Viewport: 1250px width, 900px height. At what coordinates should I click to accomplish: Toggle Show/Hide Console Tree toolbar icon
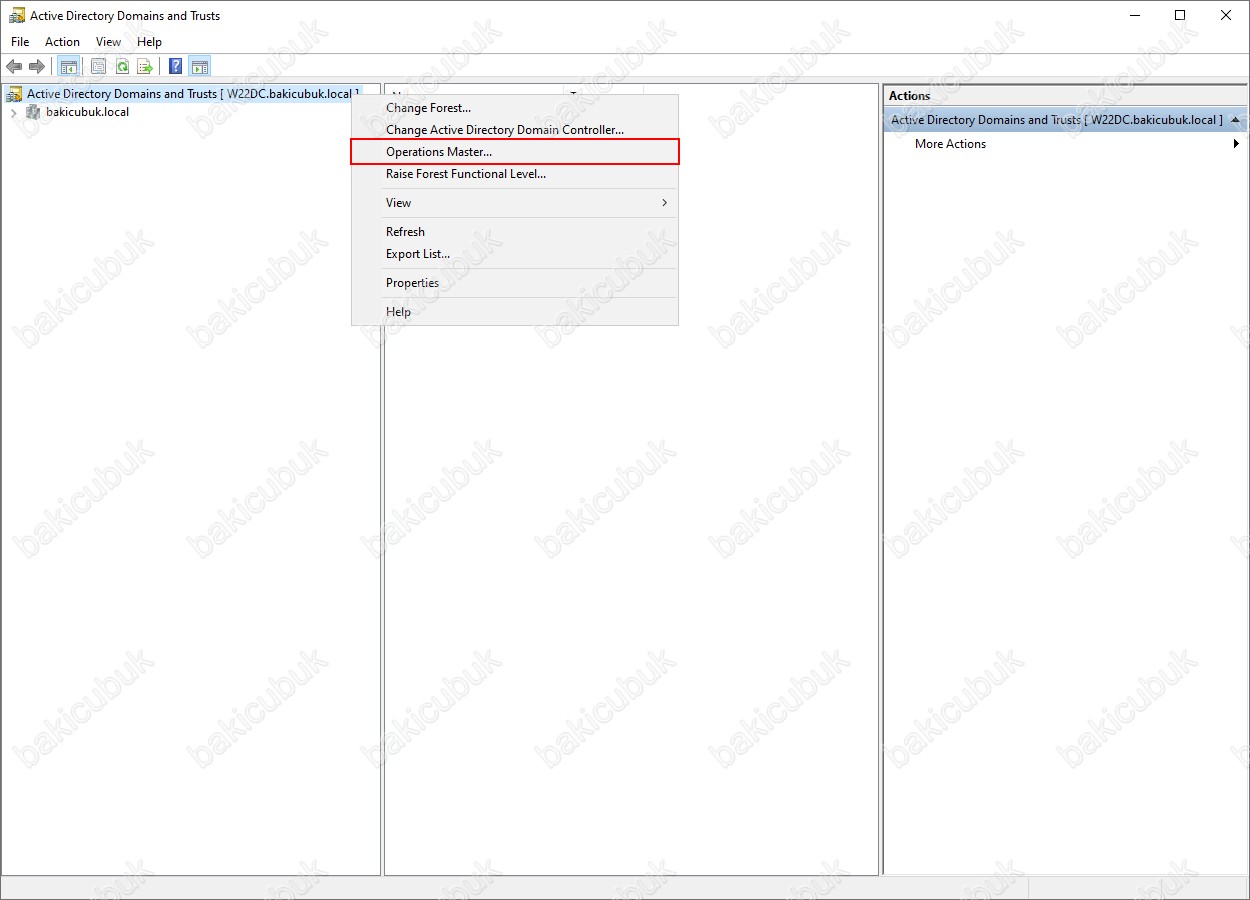pyautogui.click(x=69, y=67)
